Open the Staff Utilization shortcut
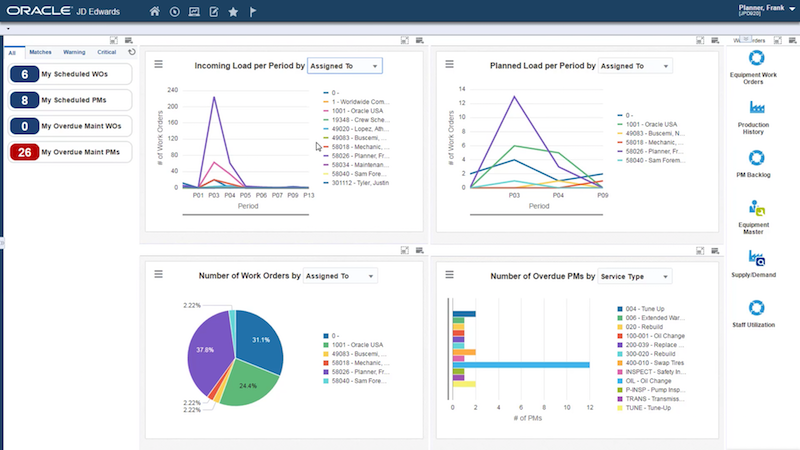Image resolution: width=800 pixels, height=450 pixels. pos(756,311)
